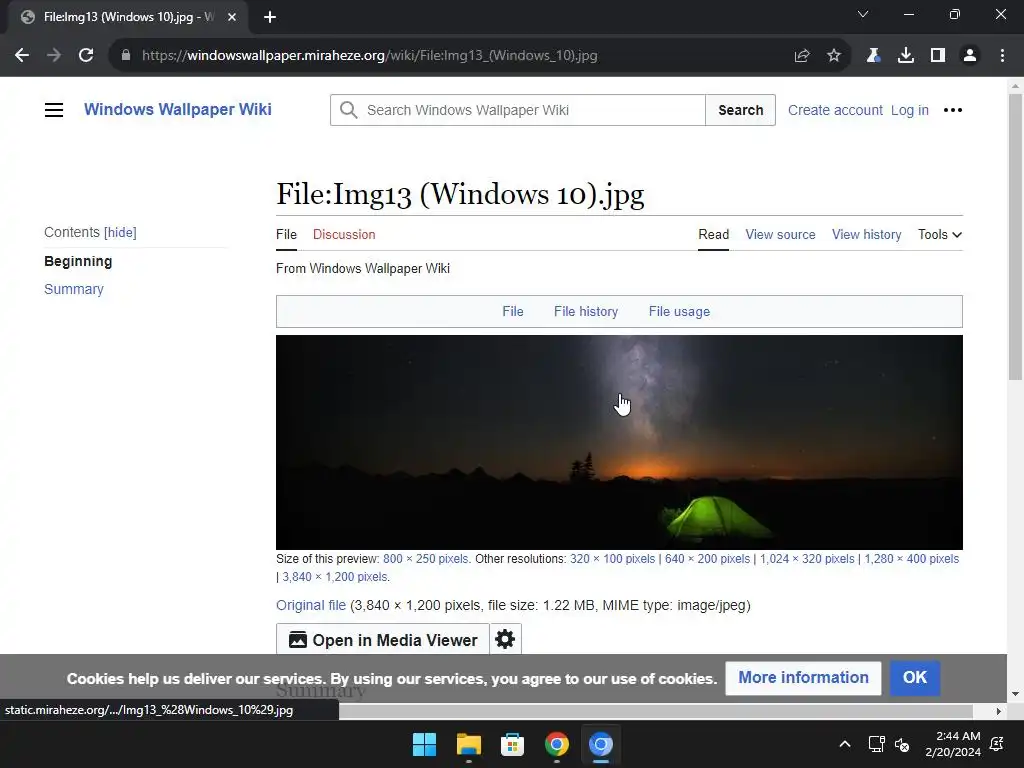1024x768 pixels.
Task: Open Chrome Labs flask icon
Action: click(873, 56)
